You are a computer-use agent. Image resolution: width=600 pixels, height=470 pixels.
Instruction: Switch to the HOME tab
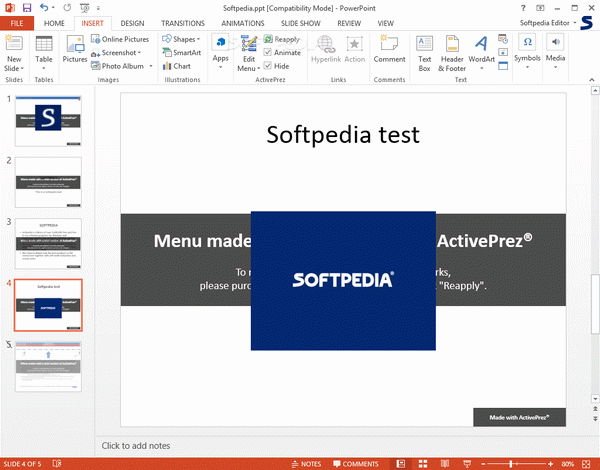point(54,23)
